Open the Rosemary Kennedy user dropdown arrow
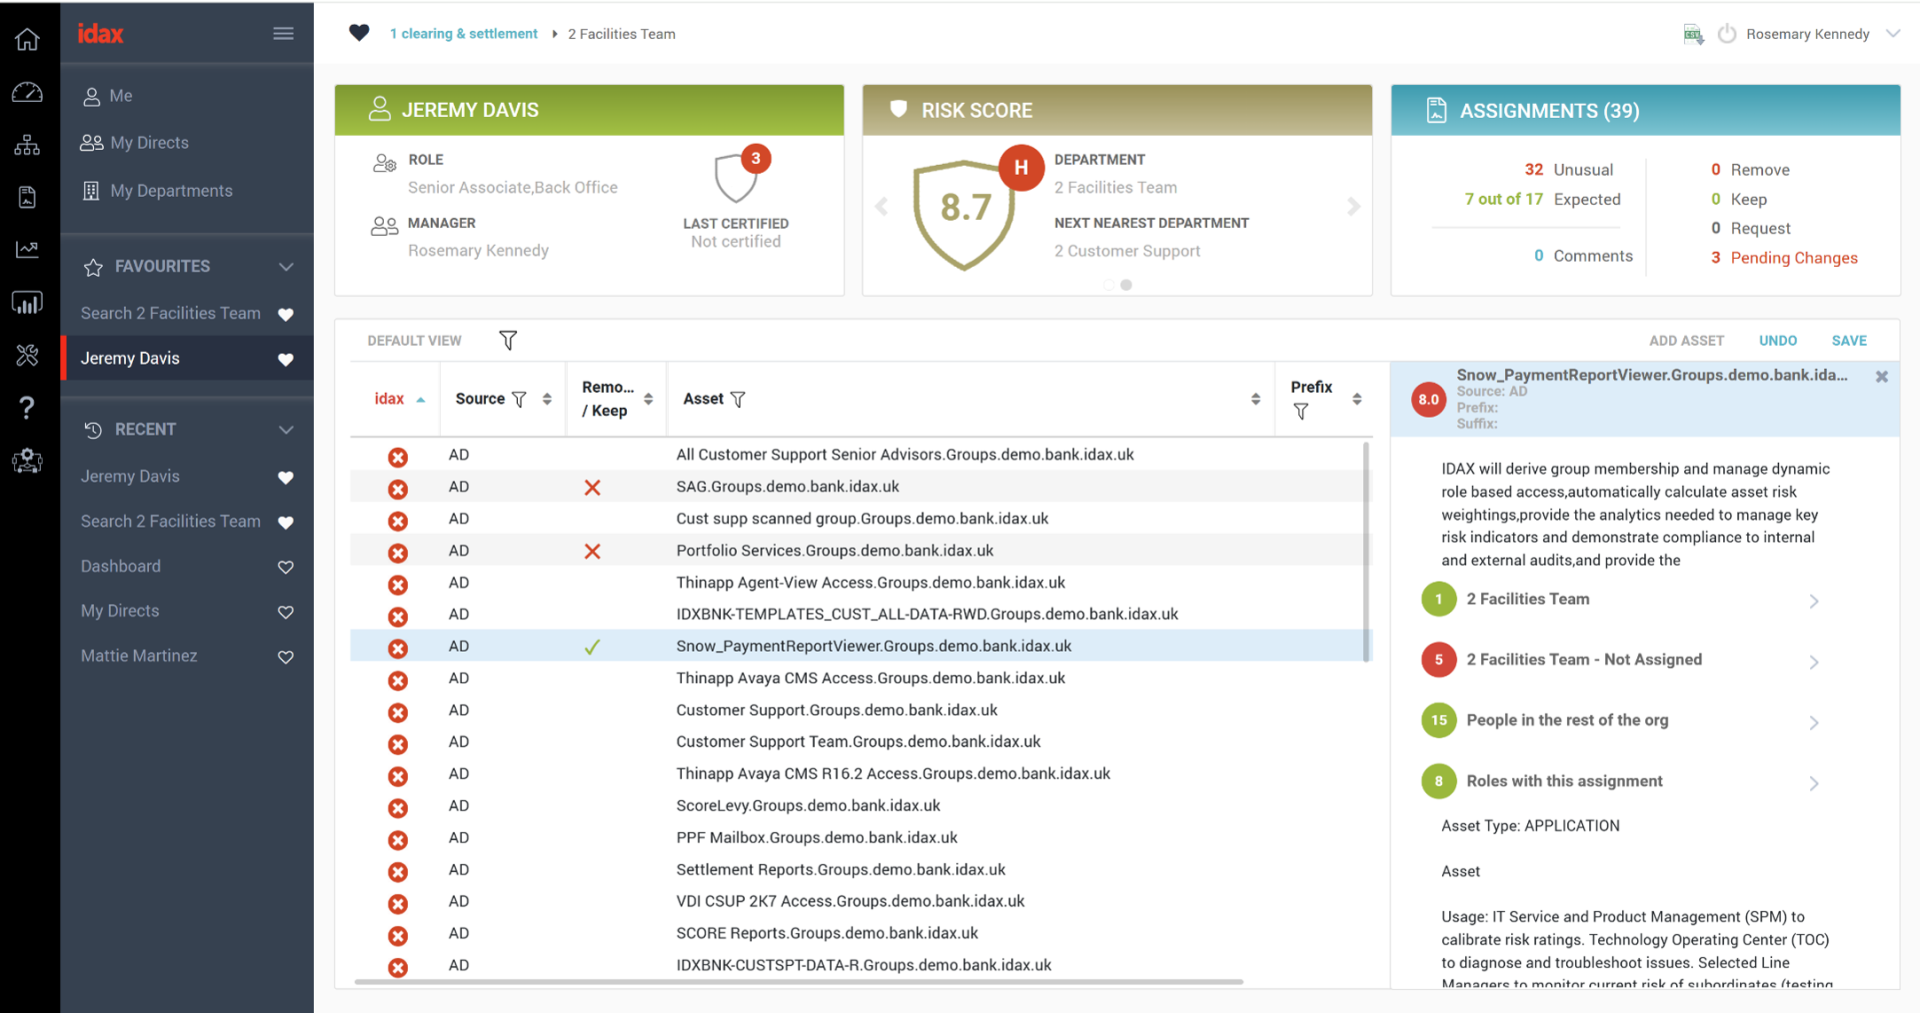The height and width of the screenshot is (1013, 1920). (x=1893, y=34)
